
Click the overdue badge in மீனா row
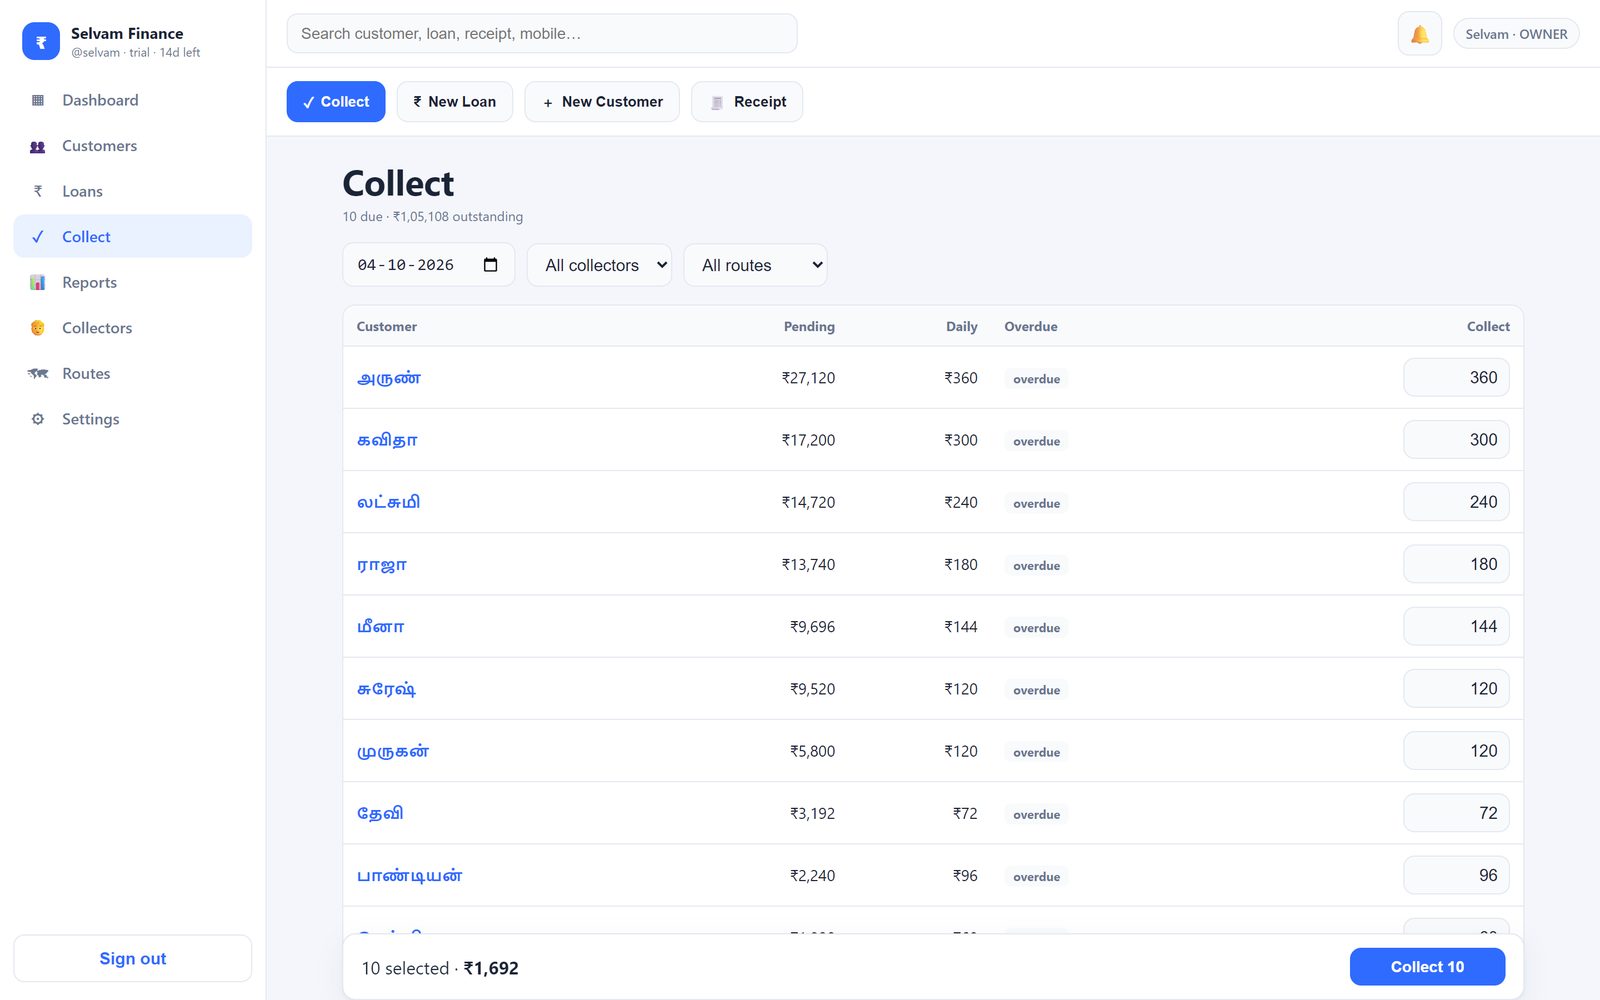click(x=1036, y=628)
